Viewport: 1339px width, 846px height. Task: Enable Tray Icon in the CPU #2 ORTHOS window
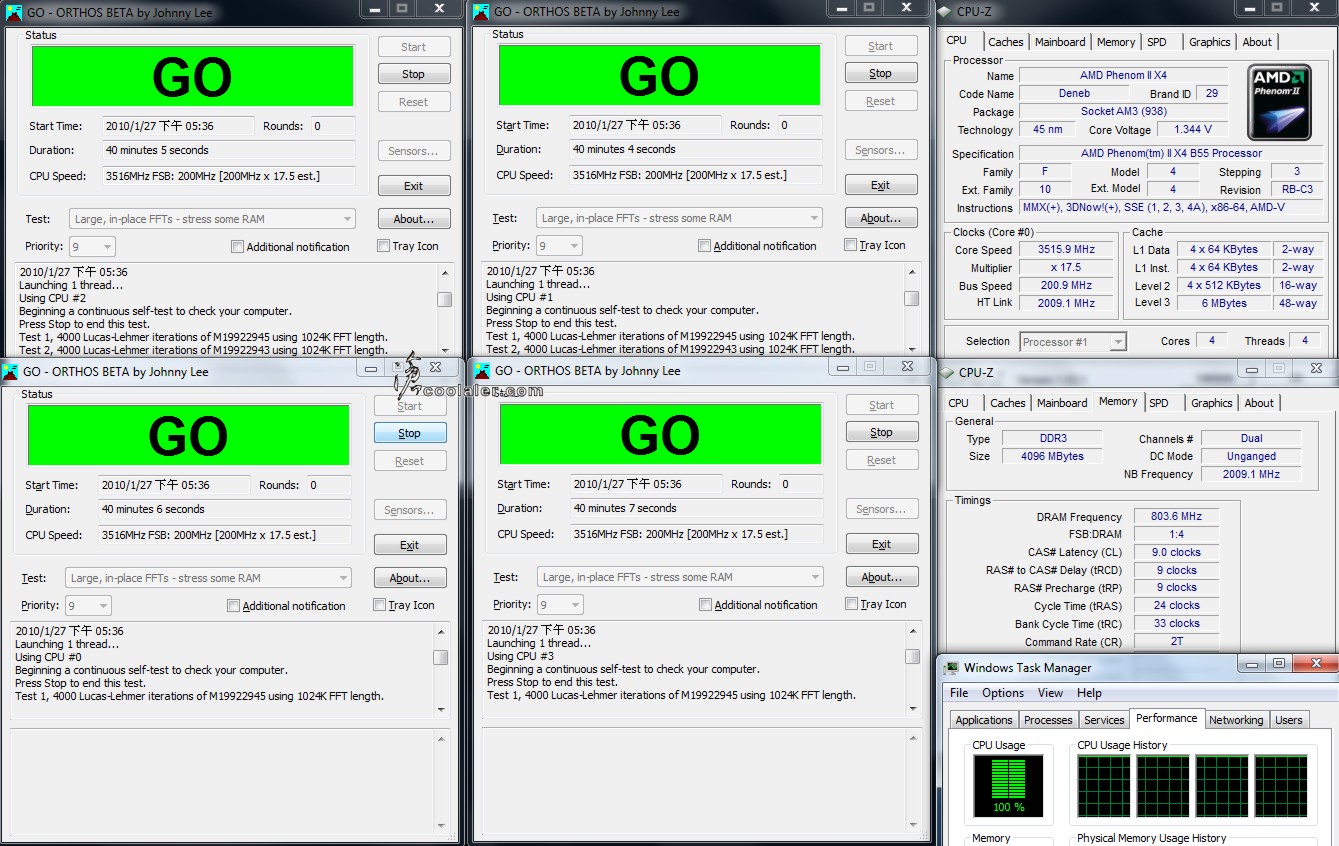pos(384,246)
